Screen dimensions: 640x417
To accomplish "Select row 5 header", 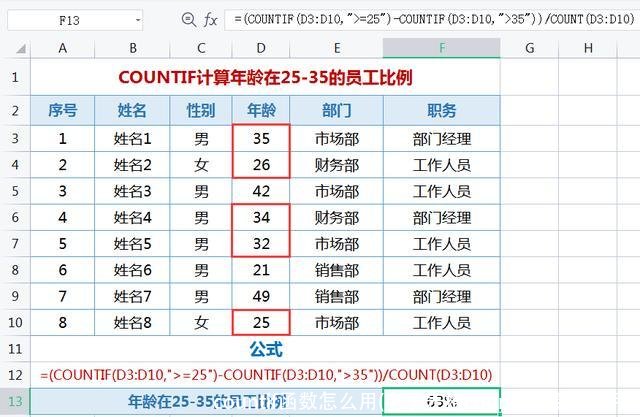I will 15,191.
